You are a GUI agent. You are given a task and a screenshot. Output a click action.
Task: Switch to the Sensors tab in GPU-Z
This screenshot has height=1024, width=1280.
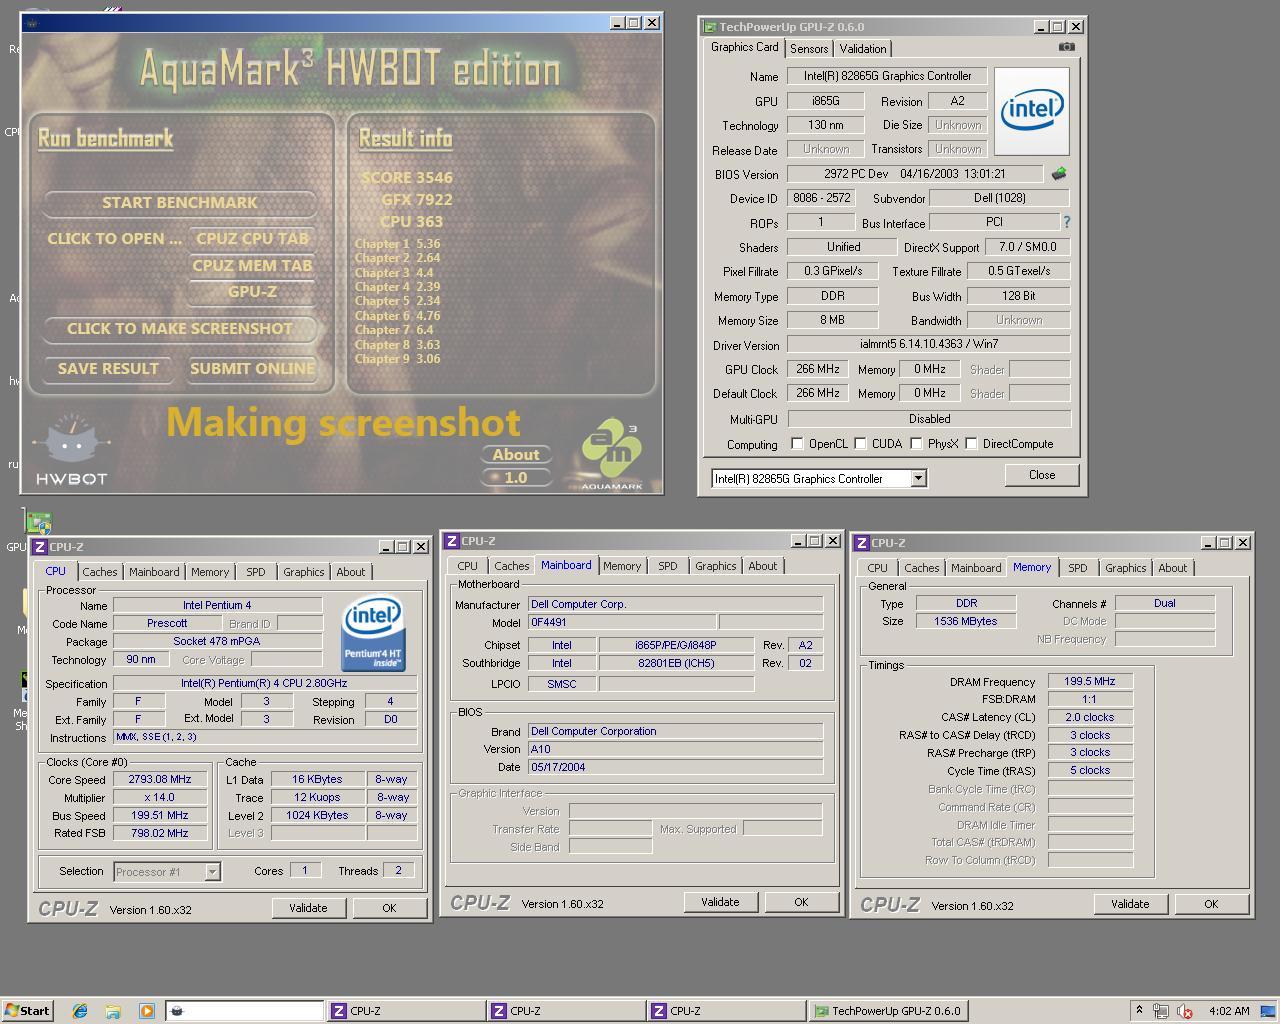pos(809,49)
